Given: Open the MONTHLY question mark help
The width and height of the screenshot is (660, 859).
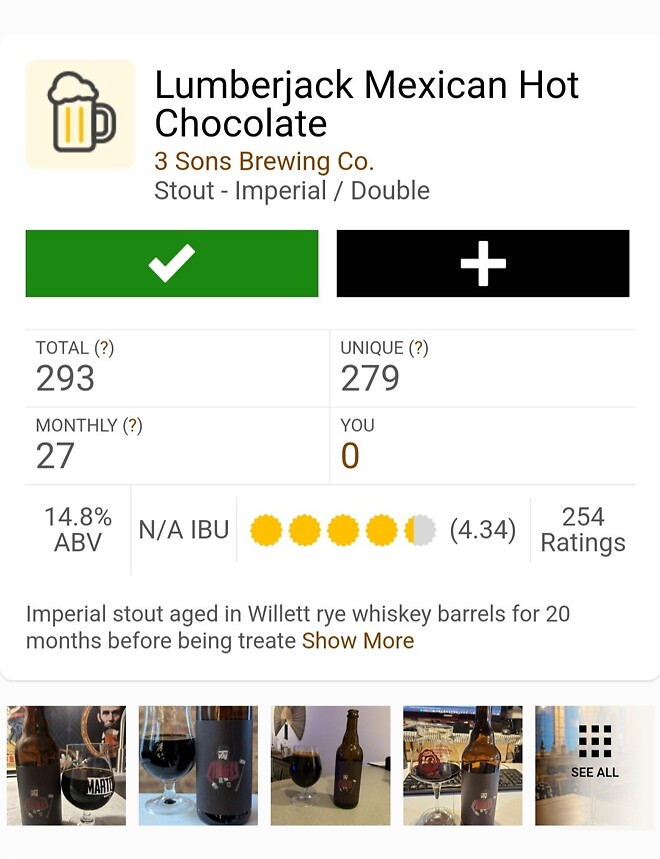Looking at the screenshot, I should coord(132,425).
